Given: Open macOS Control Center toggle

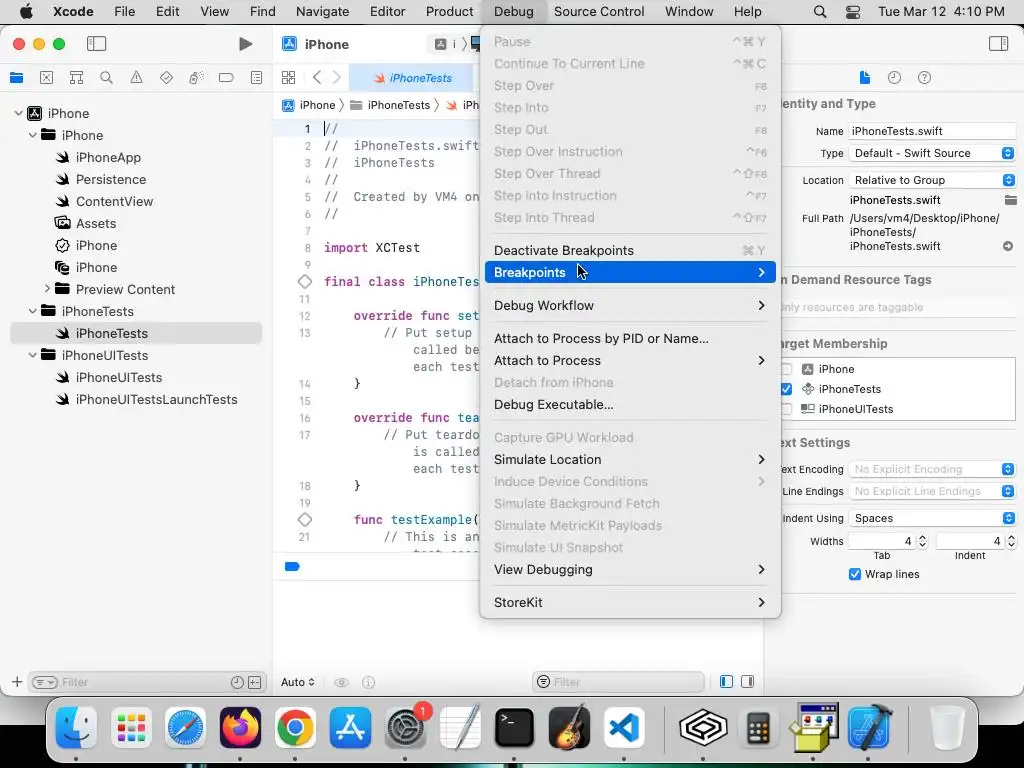Looking at the screenshot, I should click(x=853, y=12).
